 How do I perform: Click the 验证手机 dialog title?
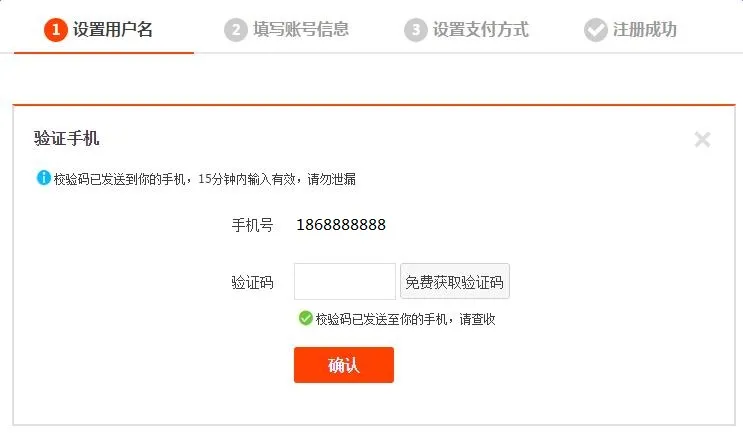pos(66,138)
